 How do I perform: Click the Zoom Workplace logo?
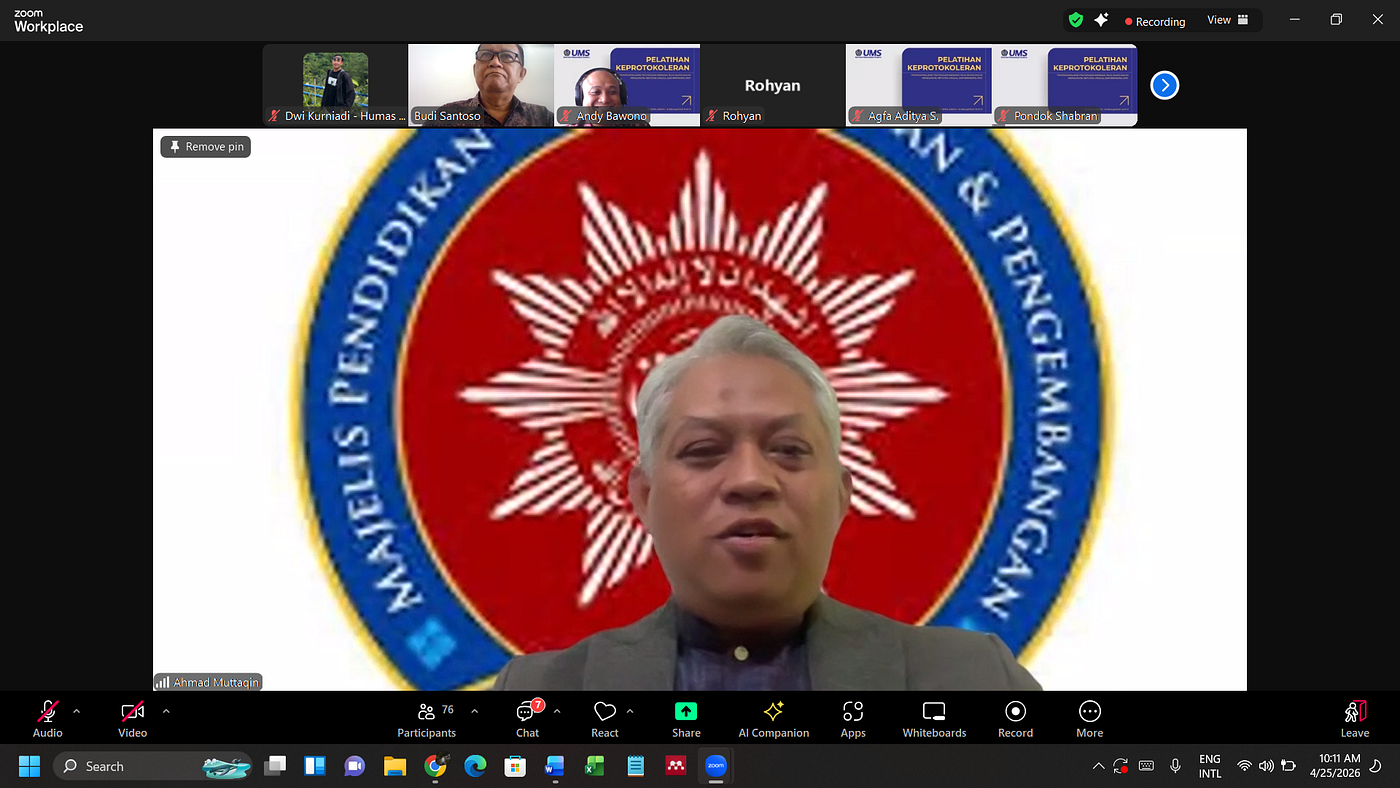point(48,21)
